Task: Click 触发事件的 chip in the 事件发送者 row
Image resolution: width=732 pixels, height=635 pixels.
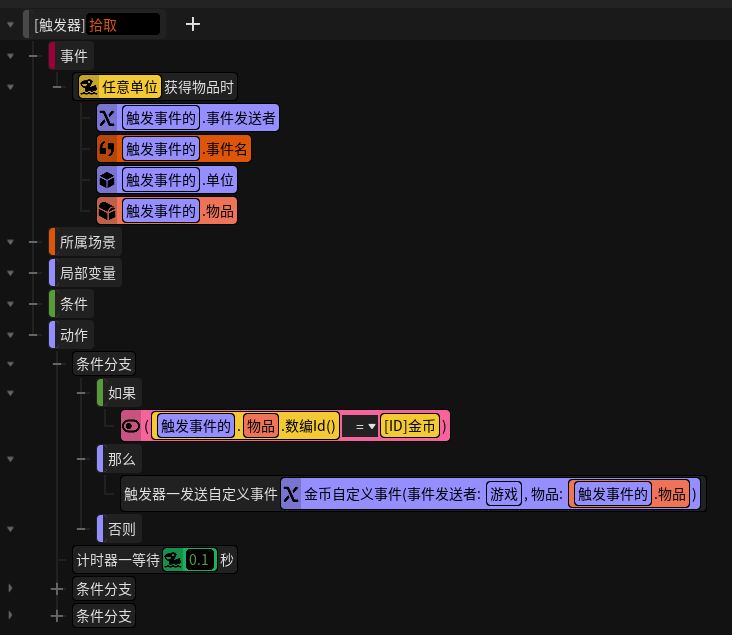Action: point(161,118)
